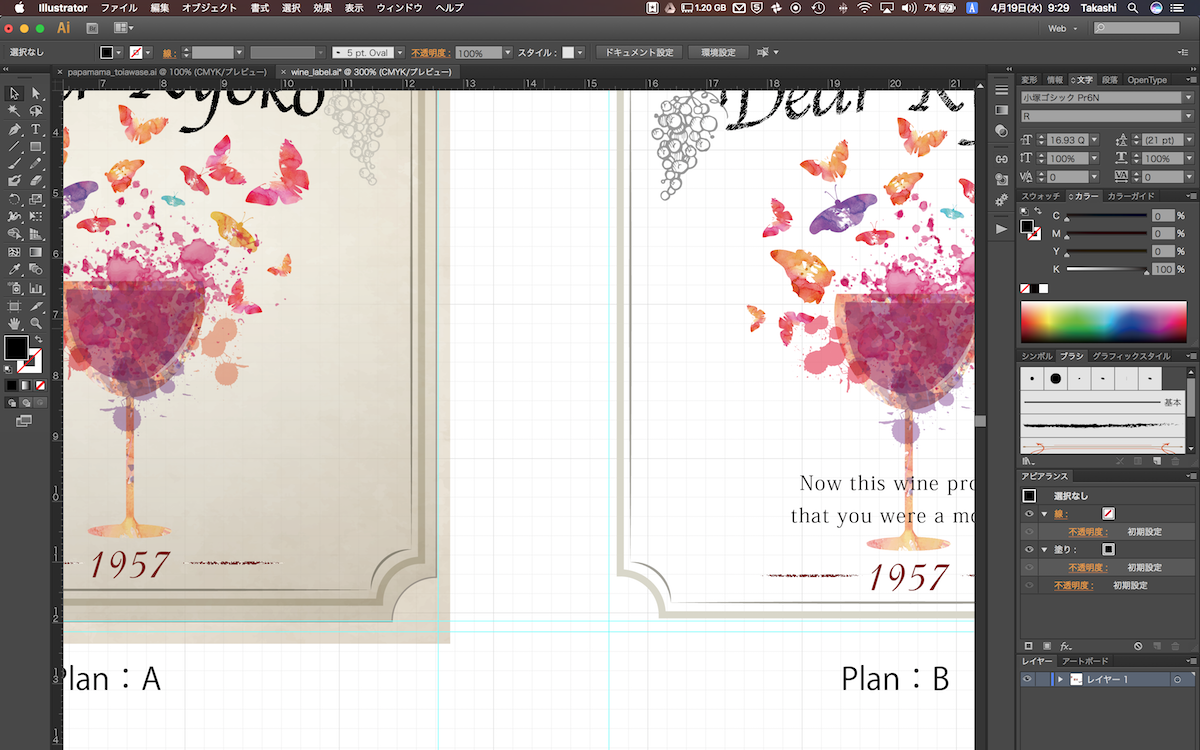
Task: Activate the Eyedropper tool
Action: click(x=14, y=270)
